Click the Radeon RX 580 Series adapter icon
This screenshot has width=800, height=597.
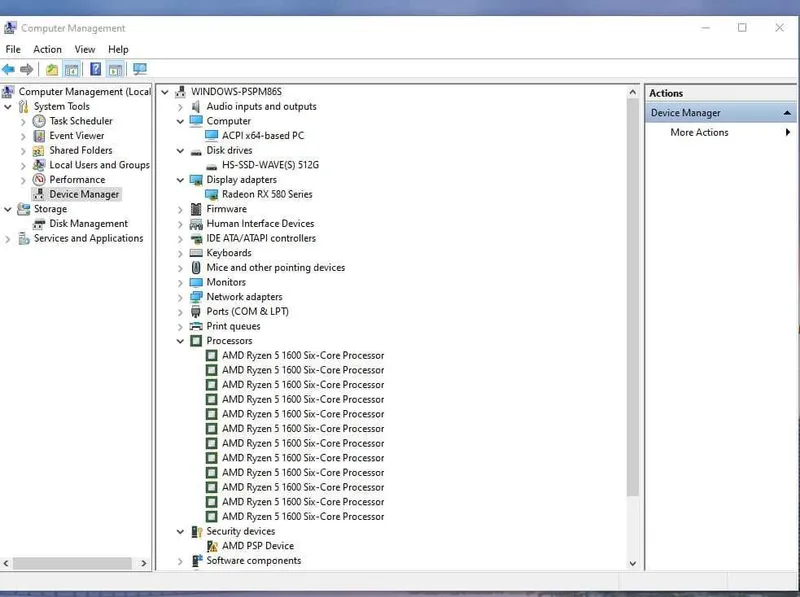[211, 194]
